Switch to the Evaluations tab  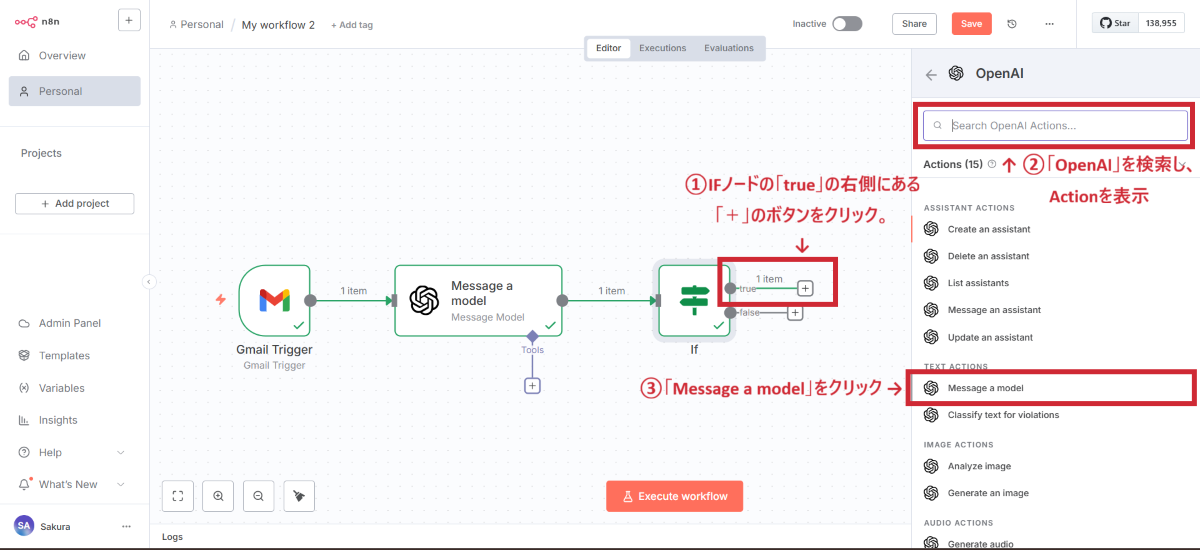tap(728, 48)
